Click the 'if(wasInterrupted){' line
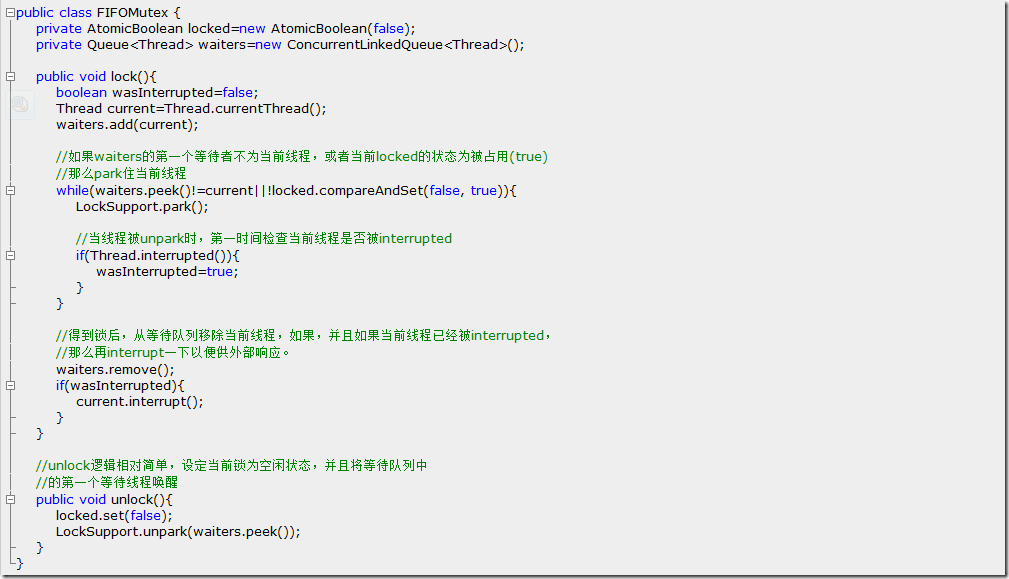The width and height of the screenshot is (1009, 579). click(120, 385)
